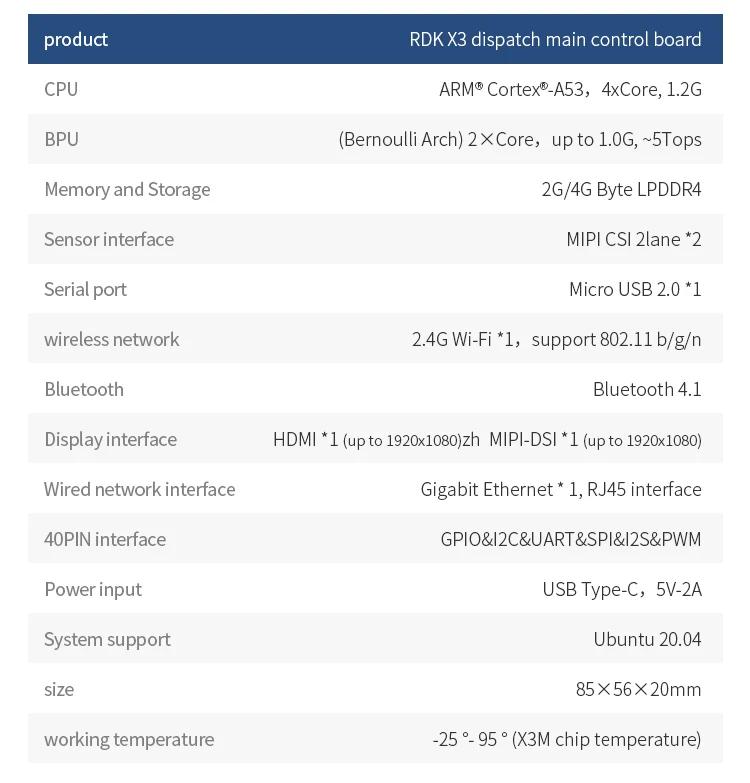Select the 'USB Type-C, 5V-2A' value

pos(622,589)
